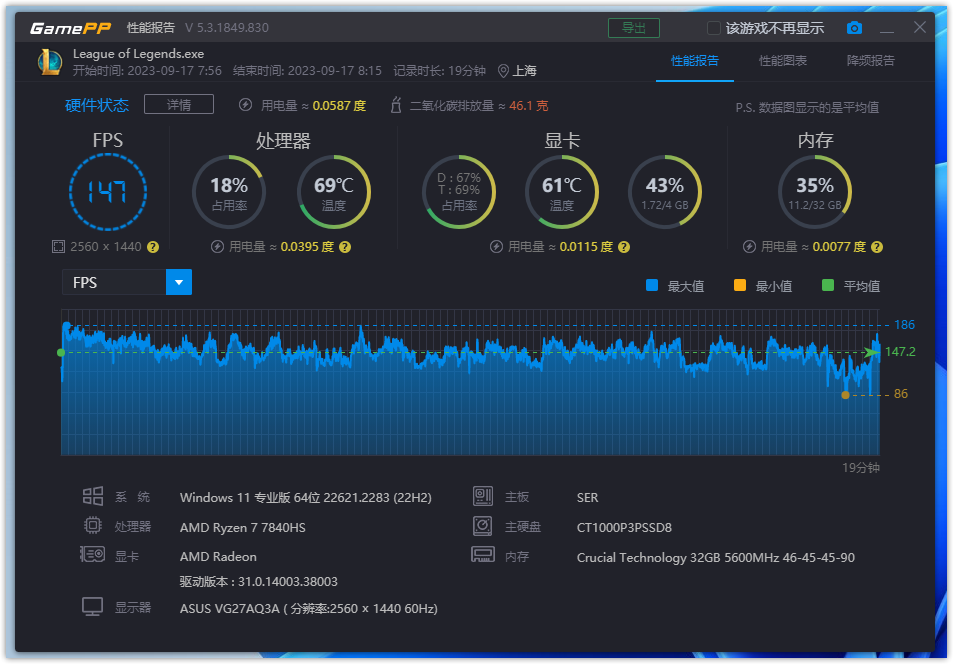Click the lightning icon under processor gauges

[217, 247]
